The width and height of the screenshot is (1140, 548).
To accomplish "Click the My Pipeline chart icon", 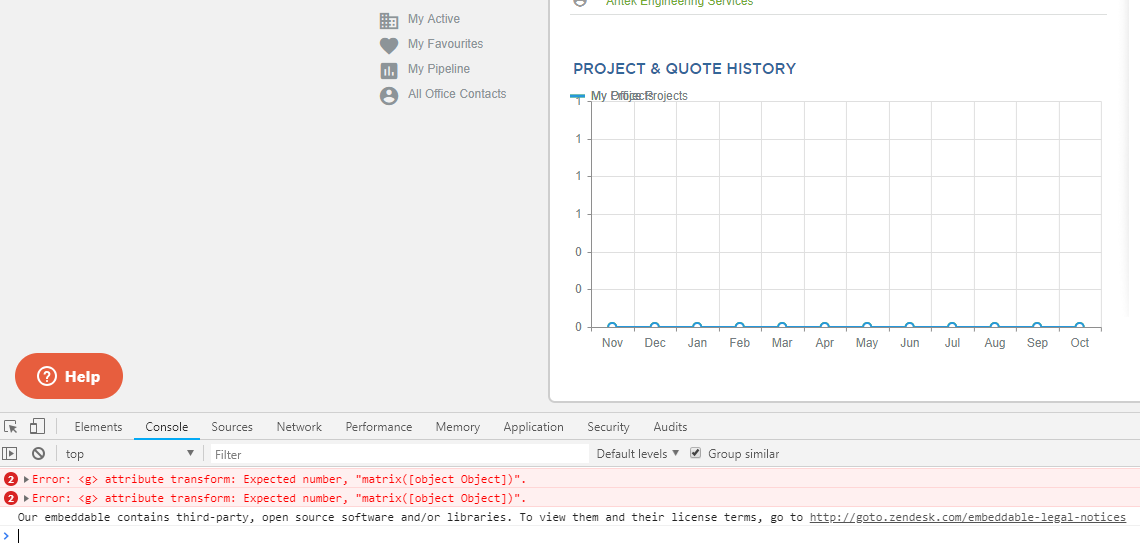I will tap(389, 70).
